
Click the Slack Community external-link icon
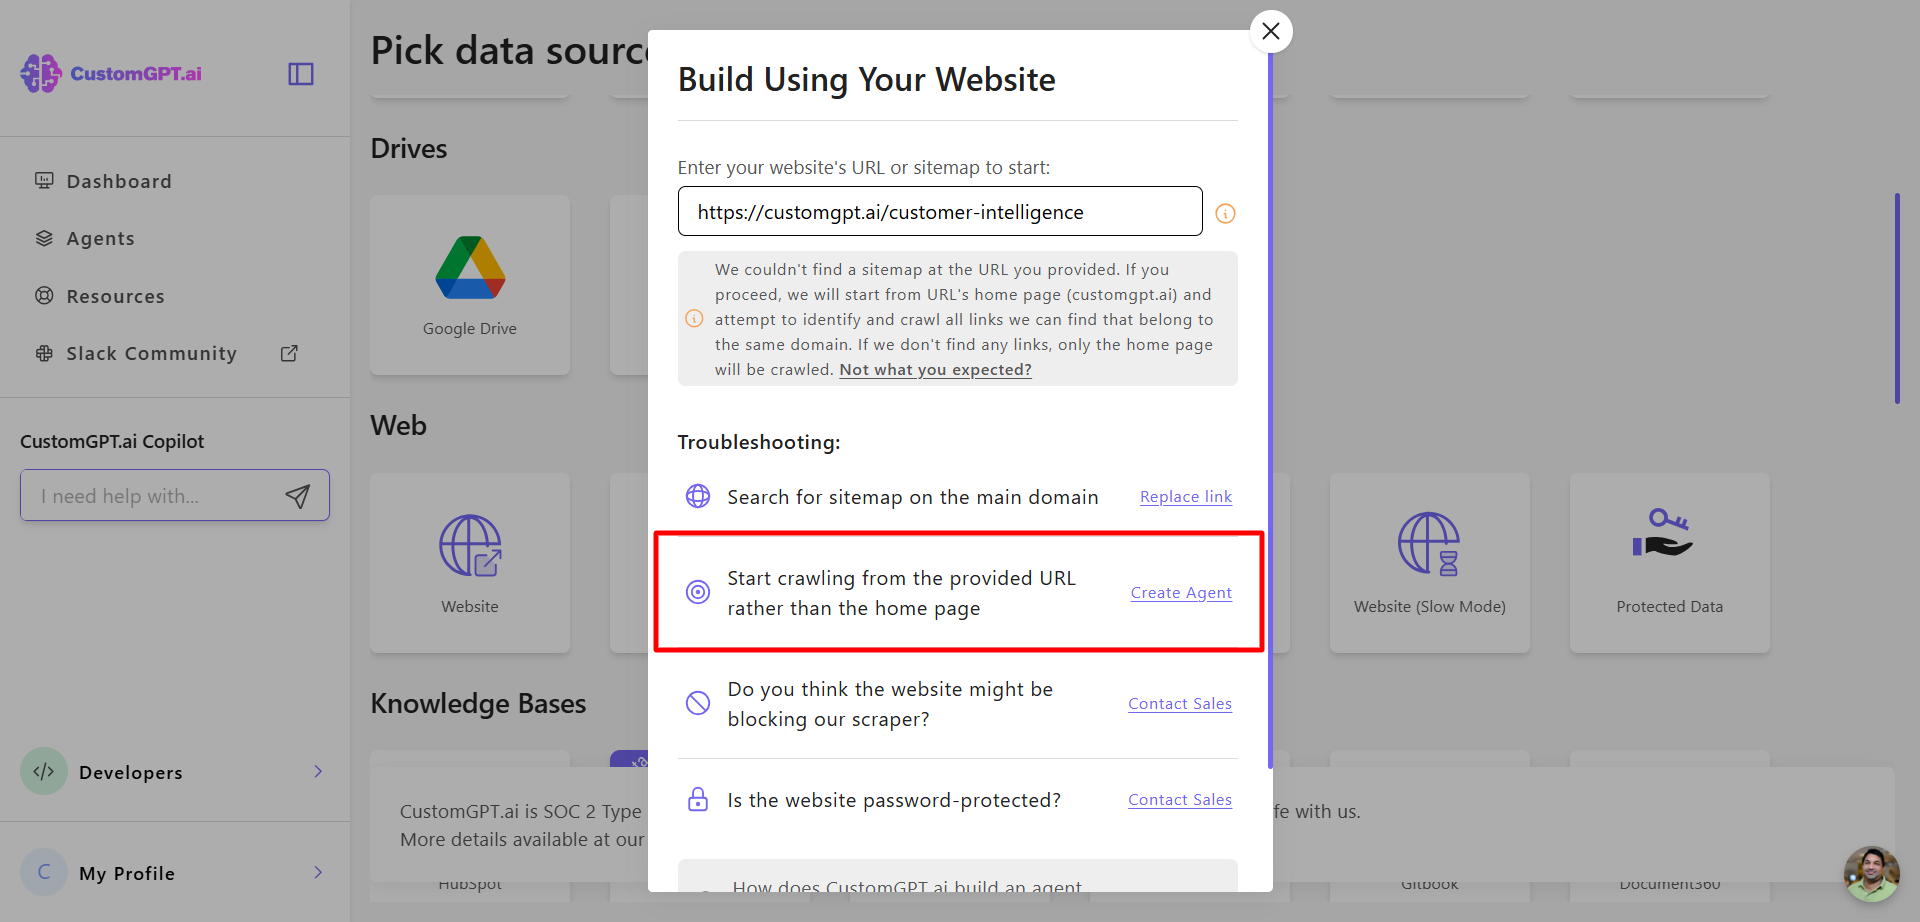tap(289, 353)
